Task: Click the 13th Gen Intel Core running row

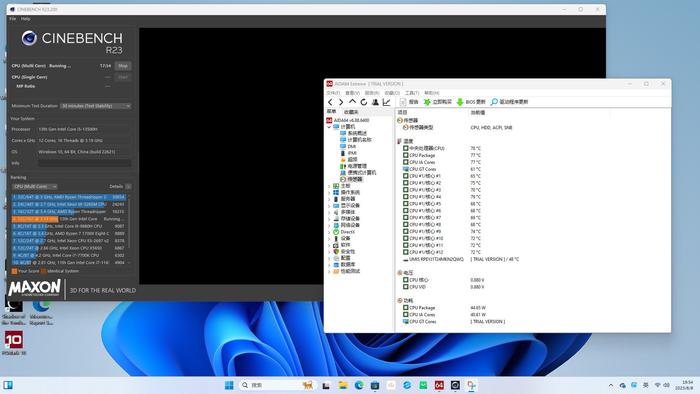Action: point(69,219)
